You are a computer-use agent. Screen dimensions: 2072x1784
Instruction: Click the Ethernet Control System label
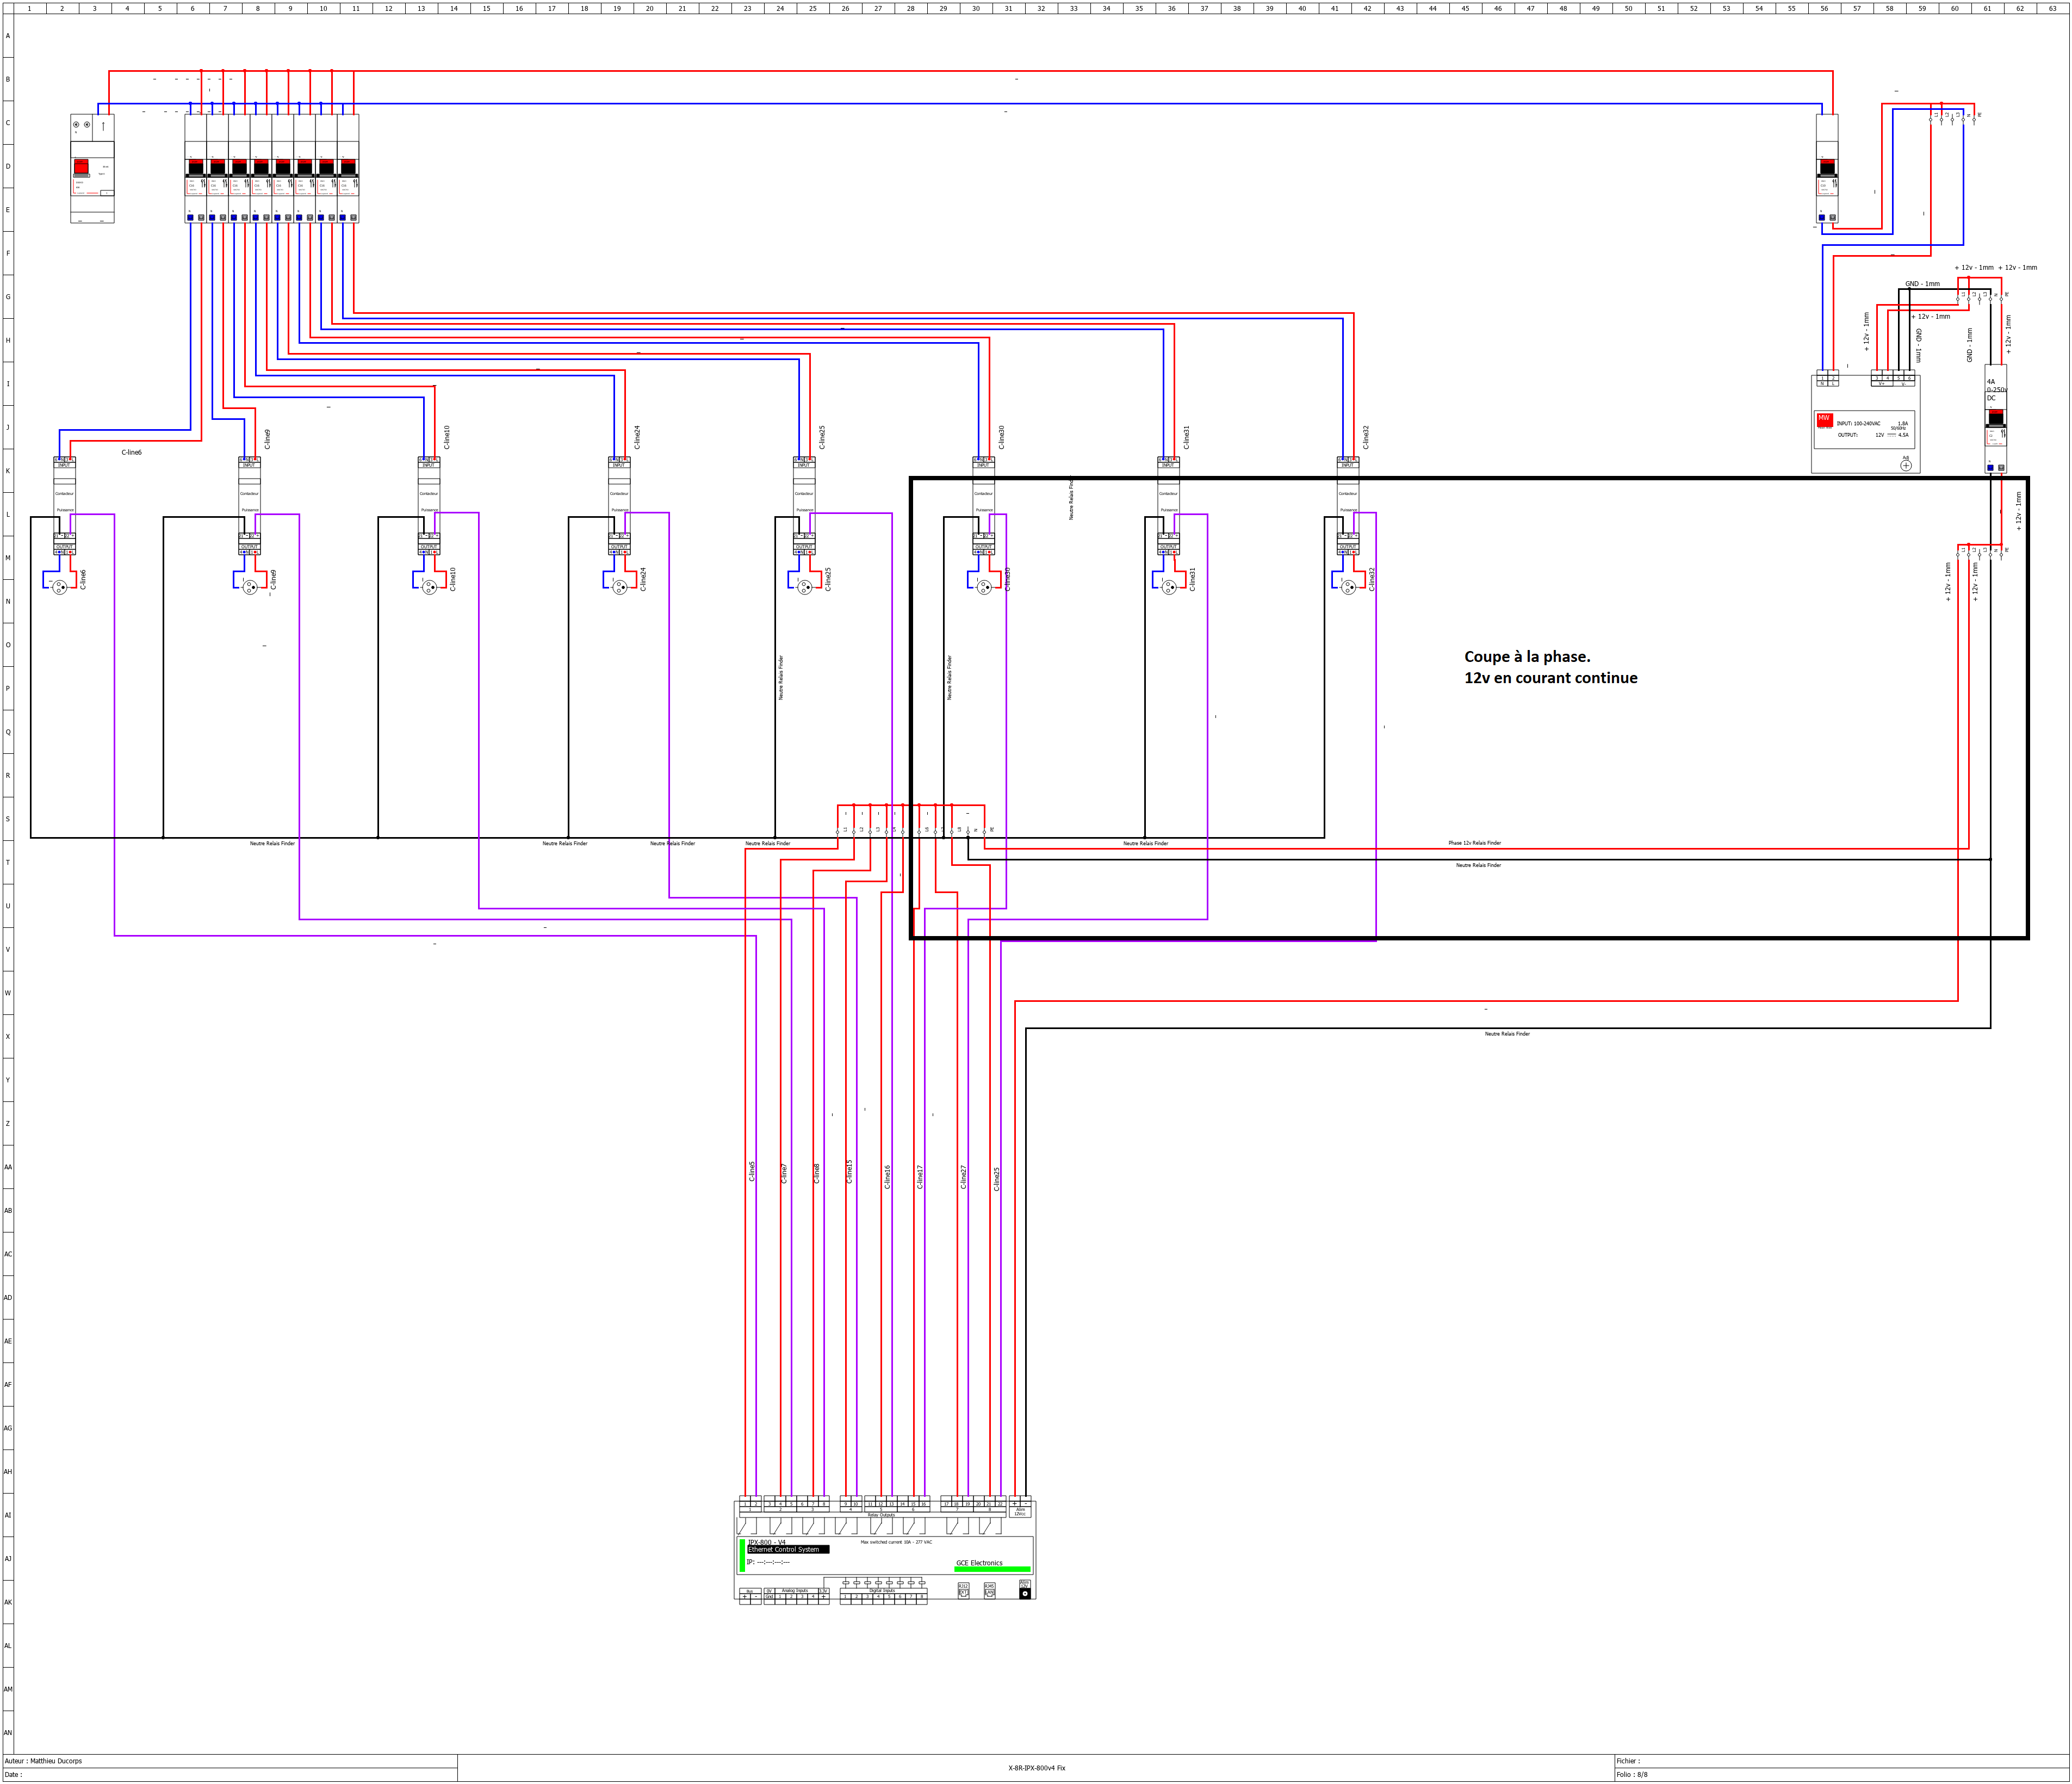coord(787,1550)
